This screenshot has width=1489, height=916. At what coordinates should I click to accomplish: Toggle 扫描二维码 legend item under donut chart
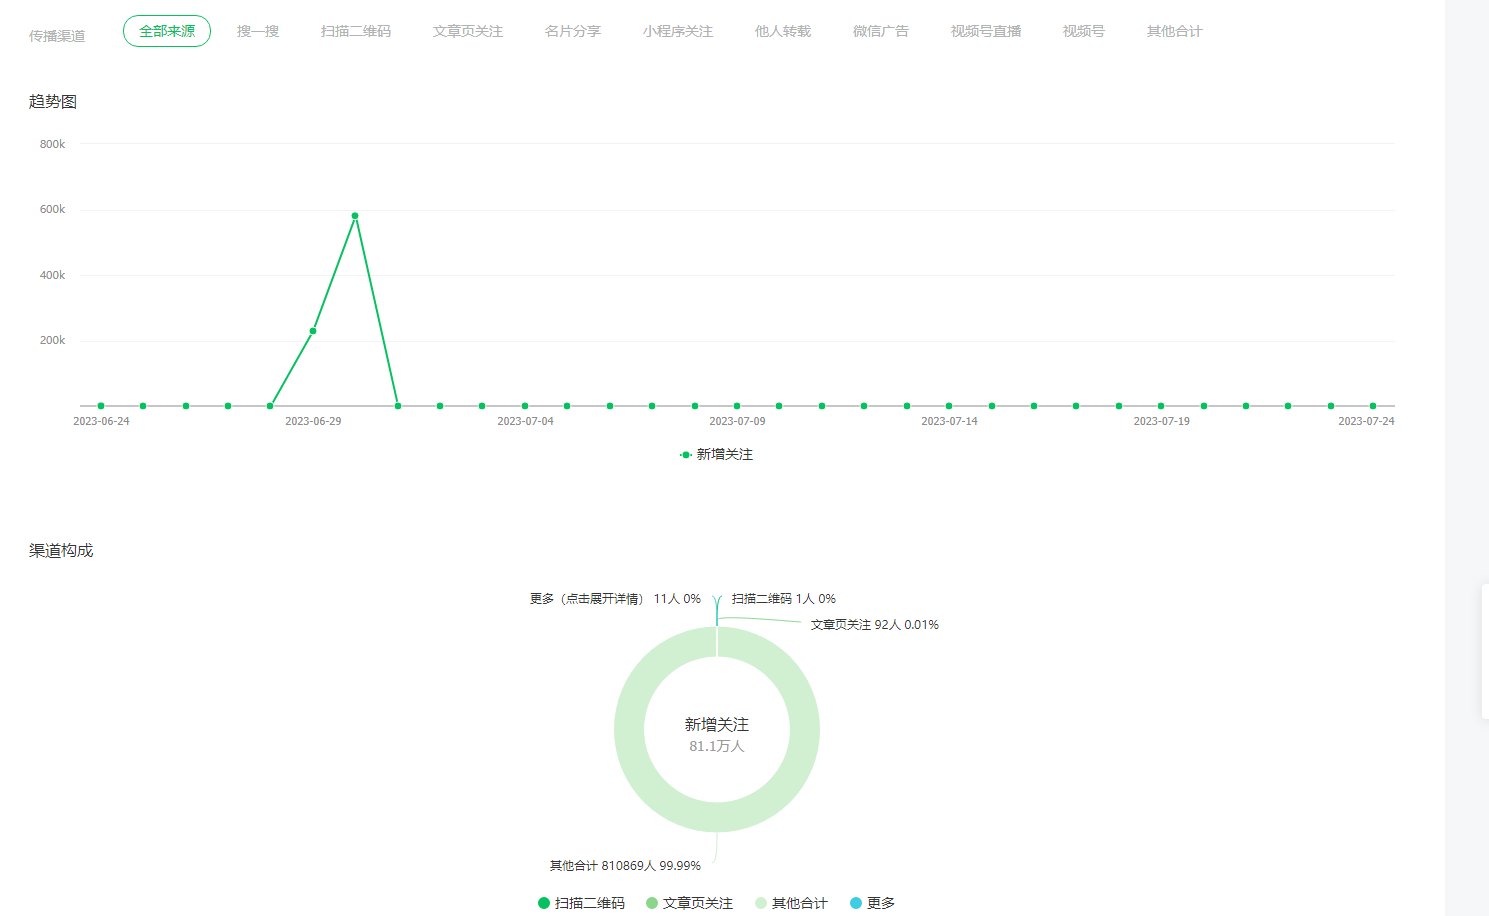pos(581,903)
